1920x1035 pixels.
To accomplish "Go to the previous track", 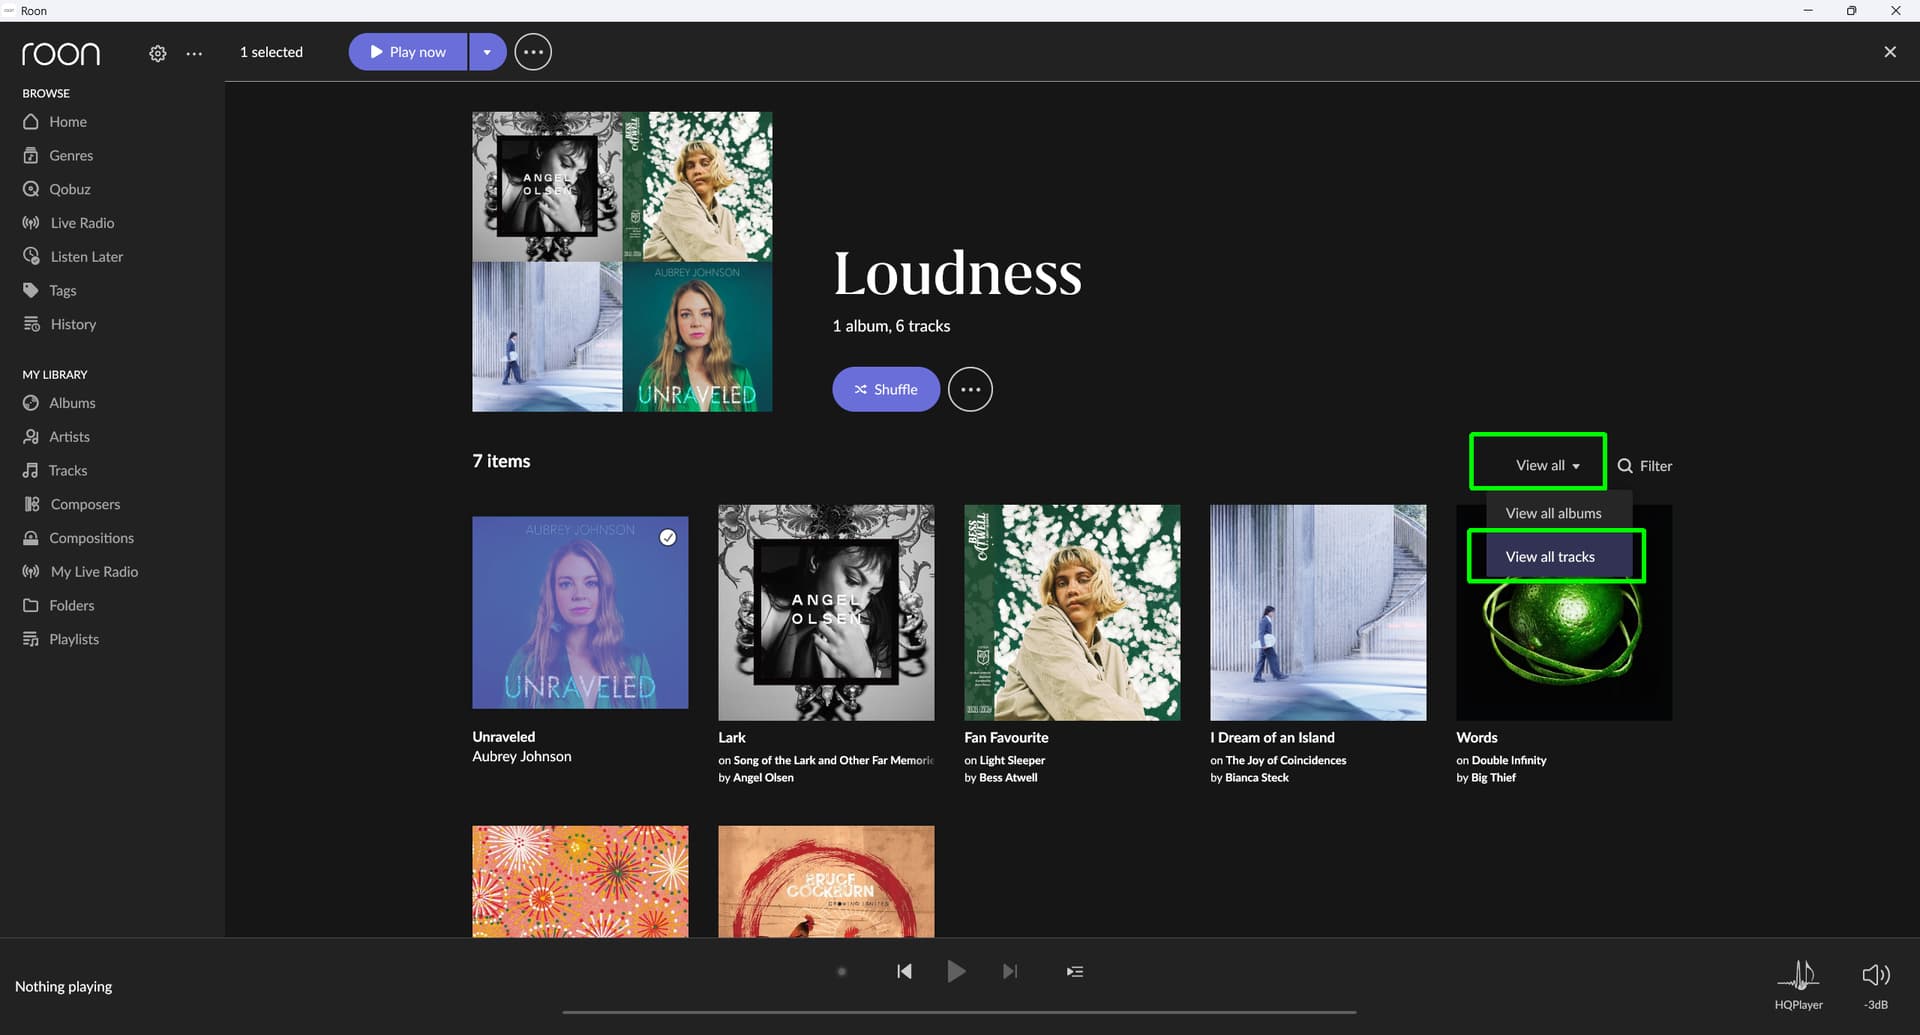I will [904, 971].
